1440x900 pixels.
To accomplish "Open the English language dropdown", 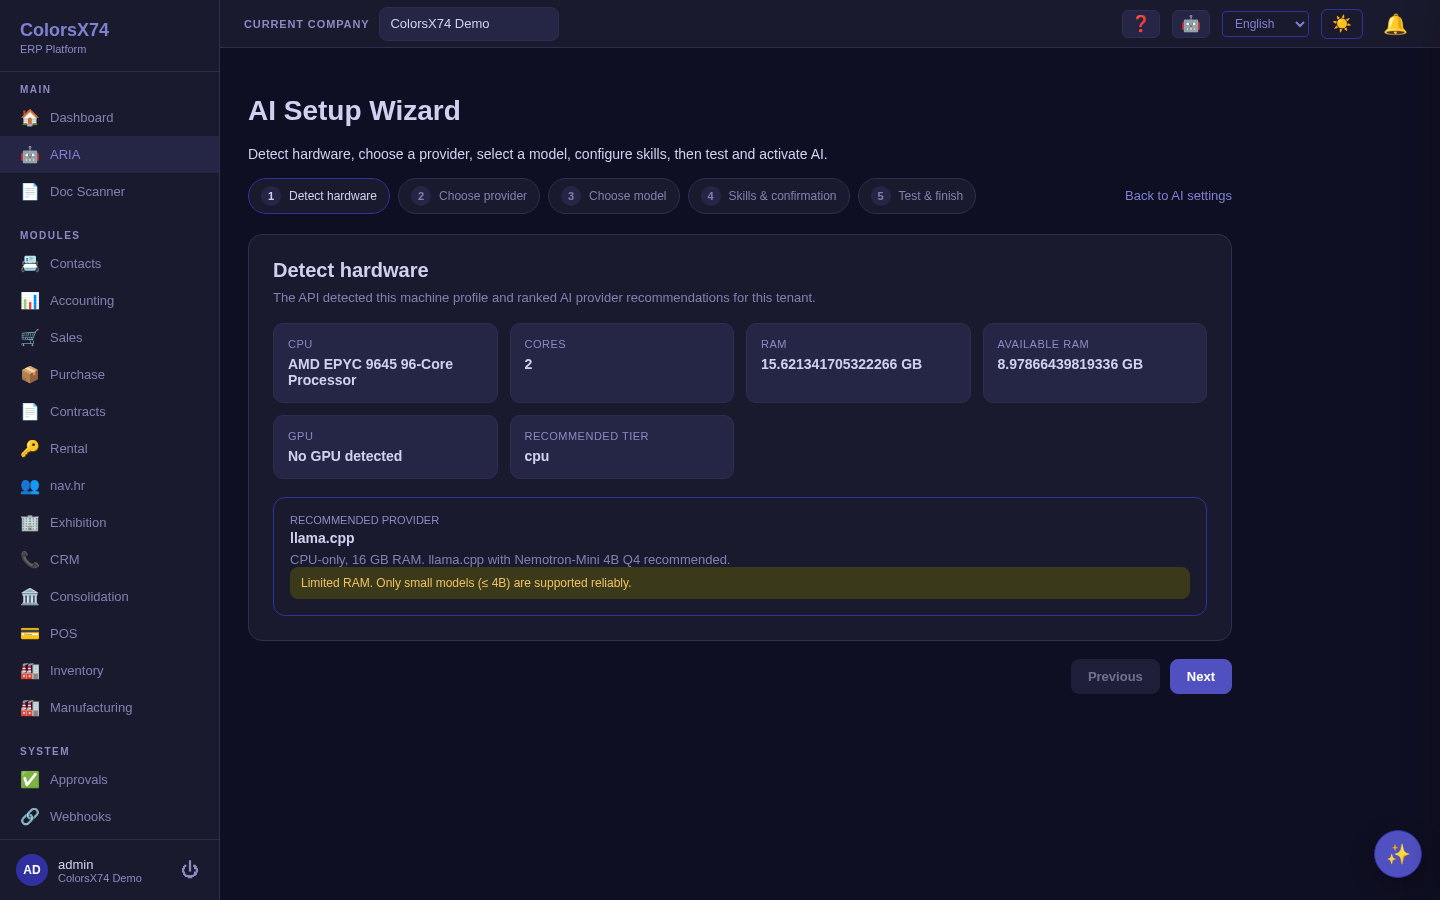I will pos(1265,24).
